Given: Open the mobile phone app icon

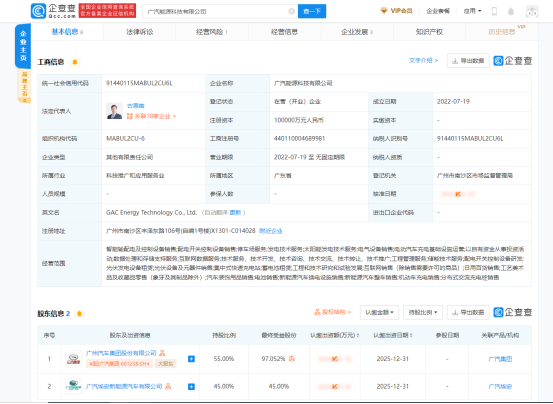Looking at the screenshot, I should click(494, 11).
